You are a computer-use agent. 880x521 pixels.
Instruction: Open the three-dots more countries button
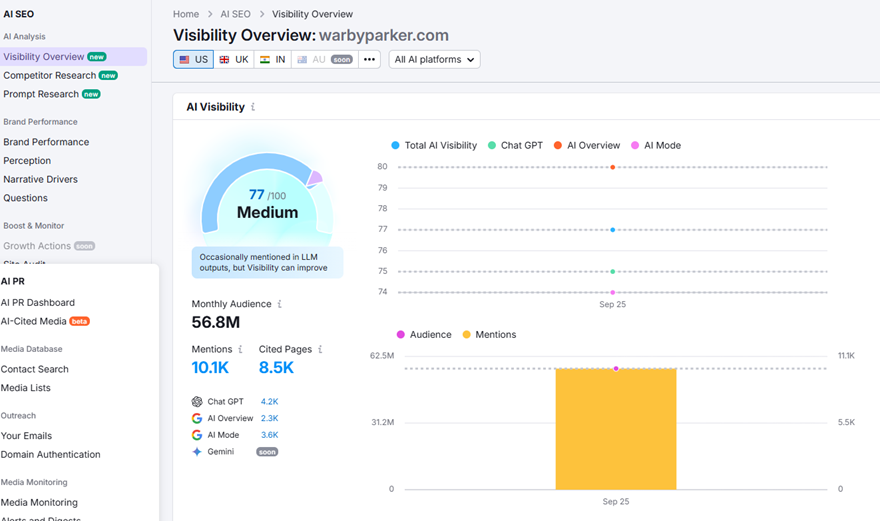coord(369,60)
